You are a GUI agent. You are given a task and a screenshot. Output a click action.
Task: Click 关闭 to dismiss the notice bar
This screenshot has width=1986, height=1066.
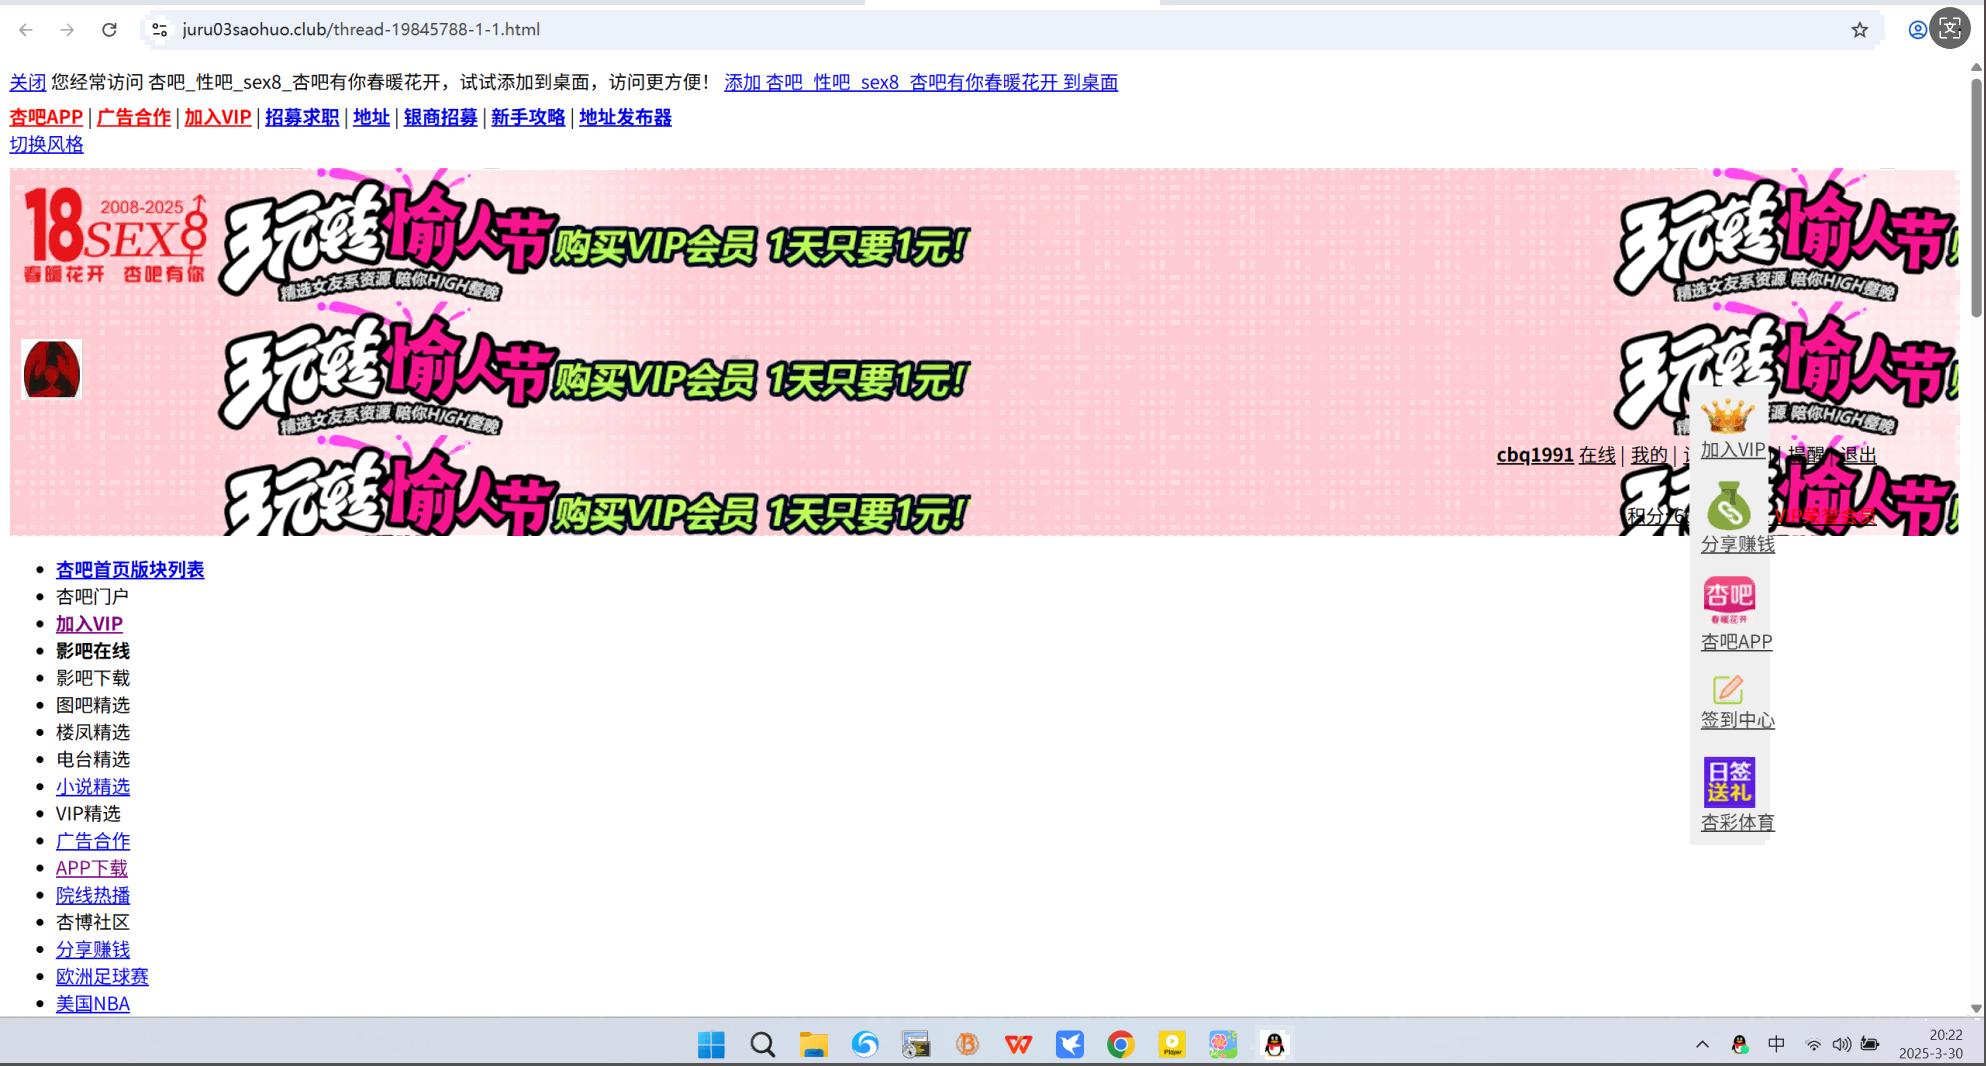tap(26, 81)
